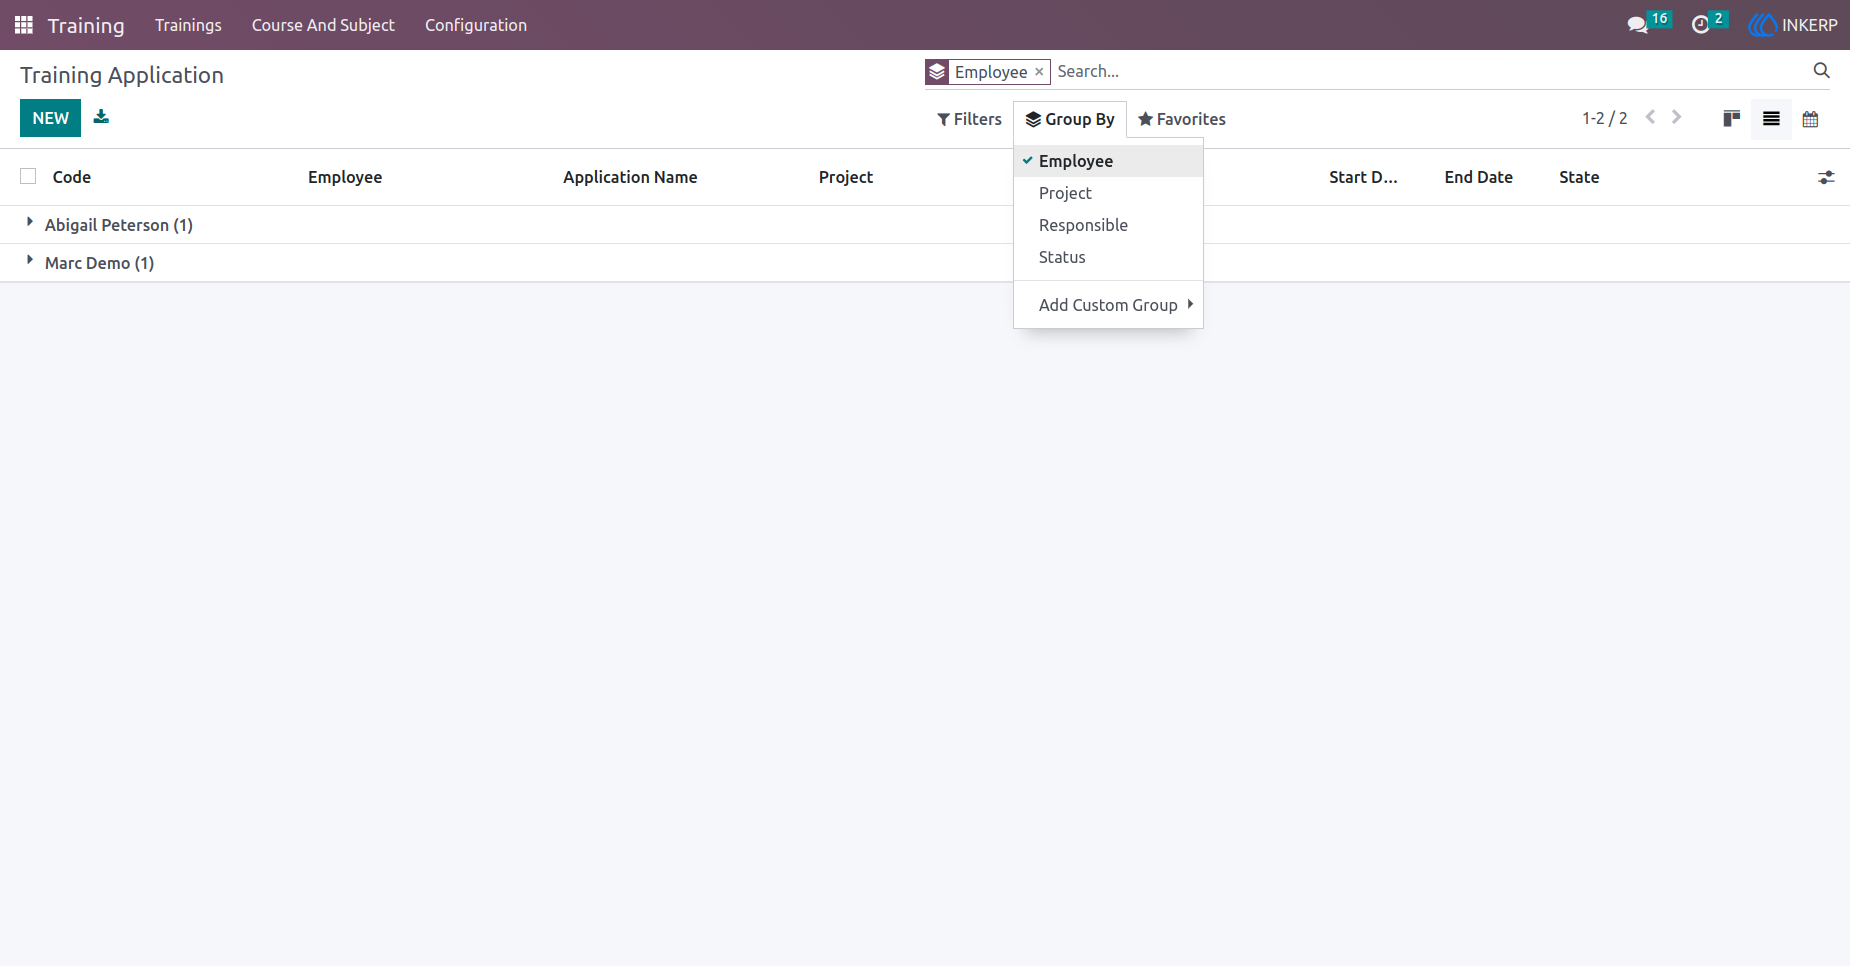Sort by Code column header
The width and height of the screenshot is (1850, 966).
click(72, 177)
